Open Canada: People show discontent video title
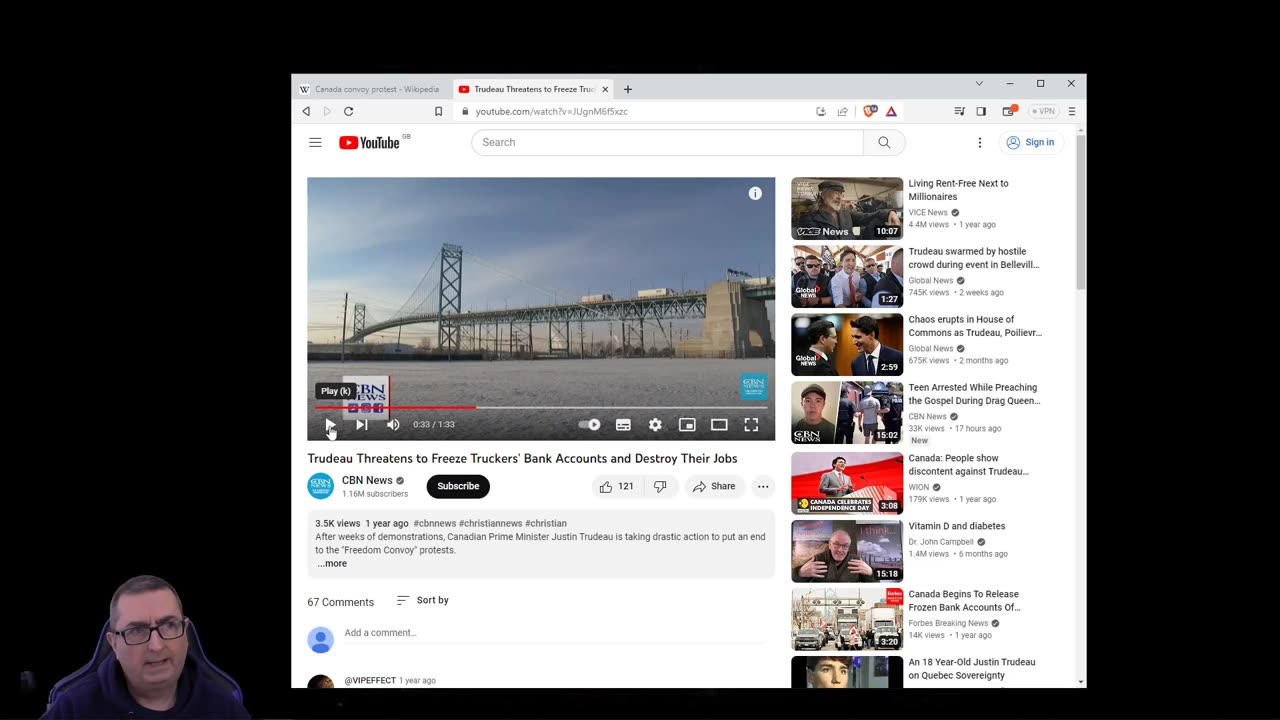Image resolution: width=1280 pixels, height=720 pixels. click(968, 465)
